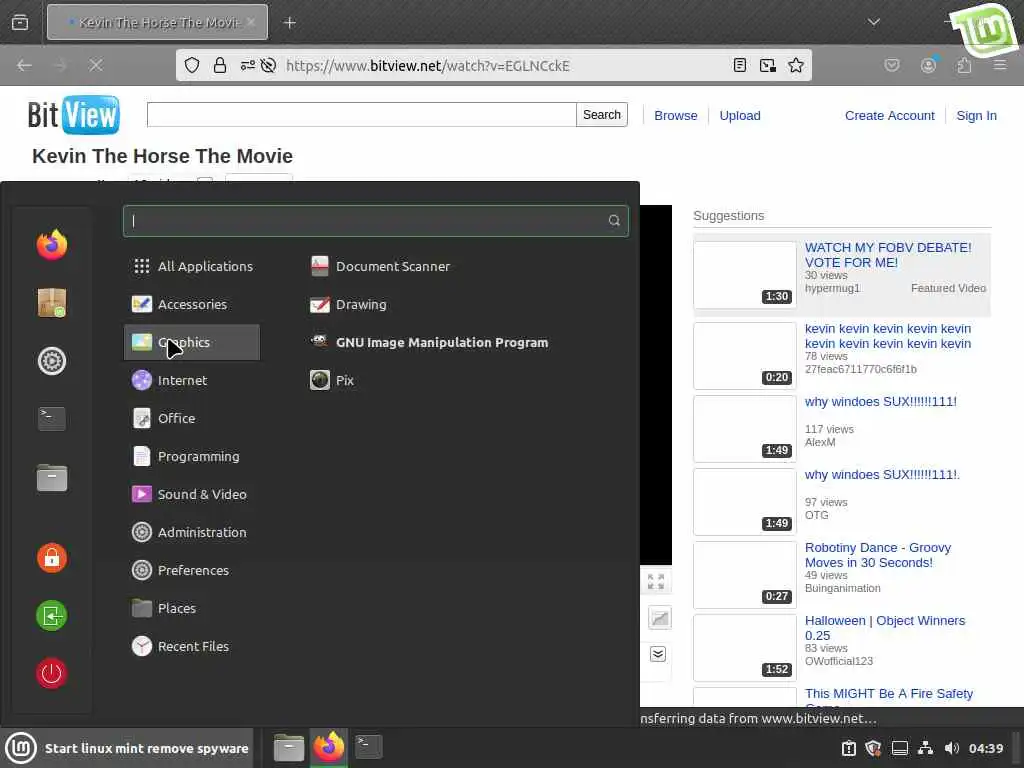Image resolution: width=1024 pixels, height=768 pixels.
Task: Open the list all tabs chevron
Action: [874, 22]
